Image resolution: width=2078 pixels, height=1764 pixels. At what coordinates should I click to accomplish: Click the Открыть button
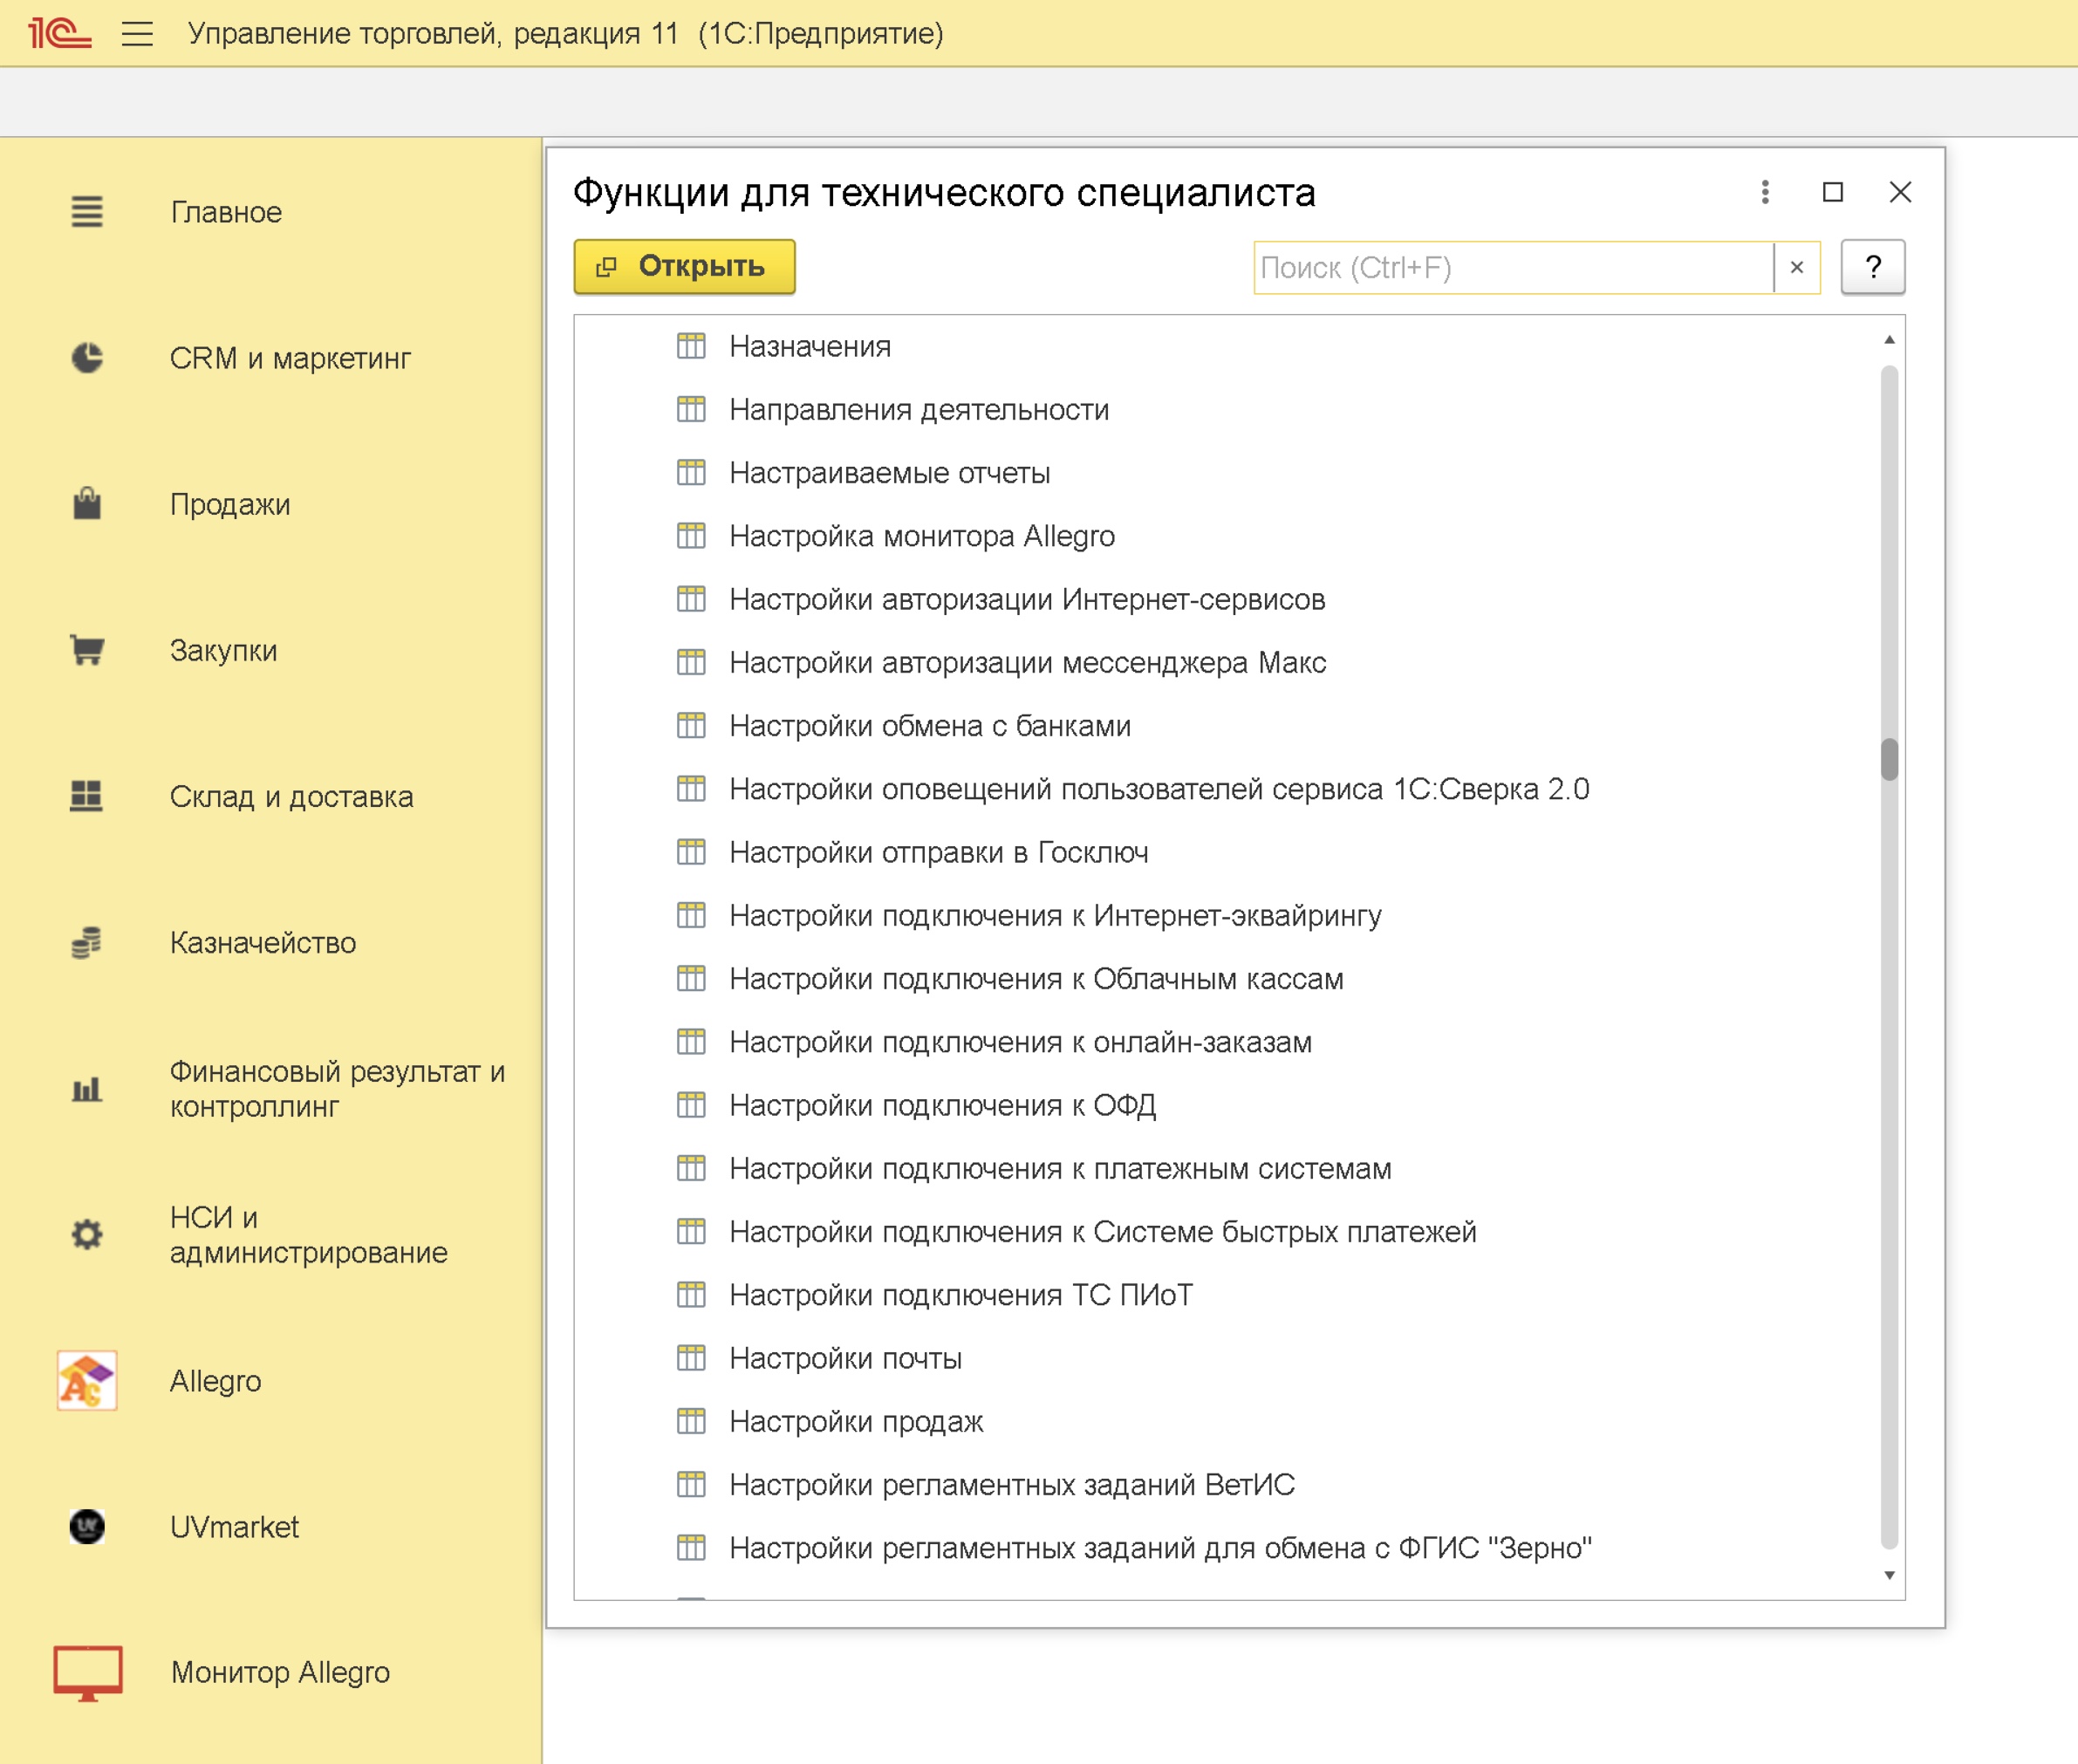[684, 266]
